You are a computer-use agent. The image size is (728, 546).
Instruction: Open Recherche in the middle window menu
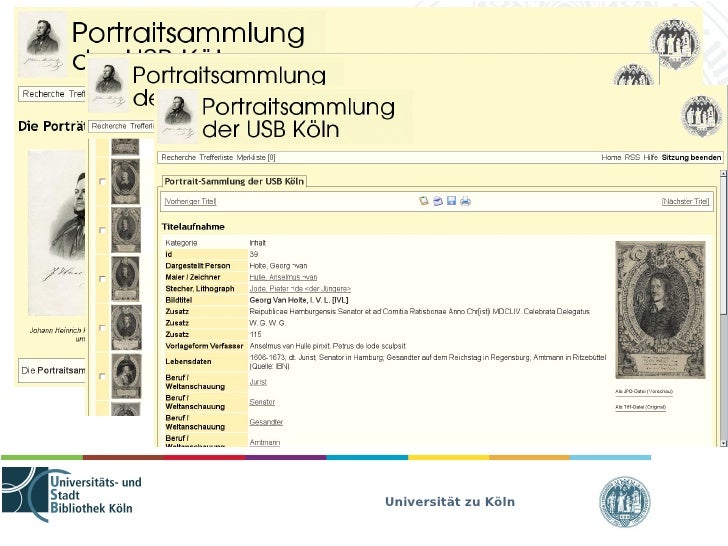(109, 126)
